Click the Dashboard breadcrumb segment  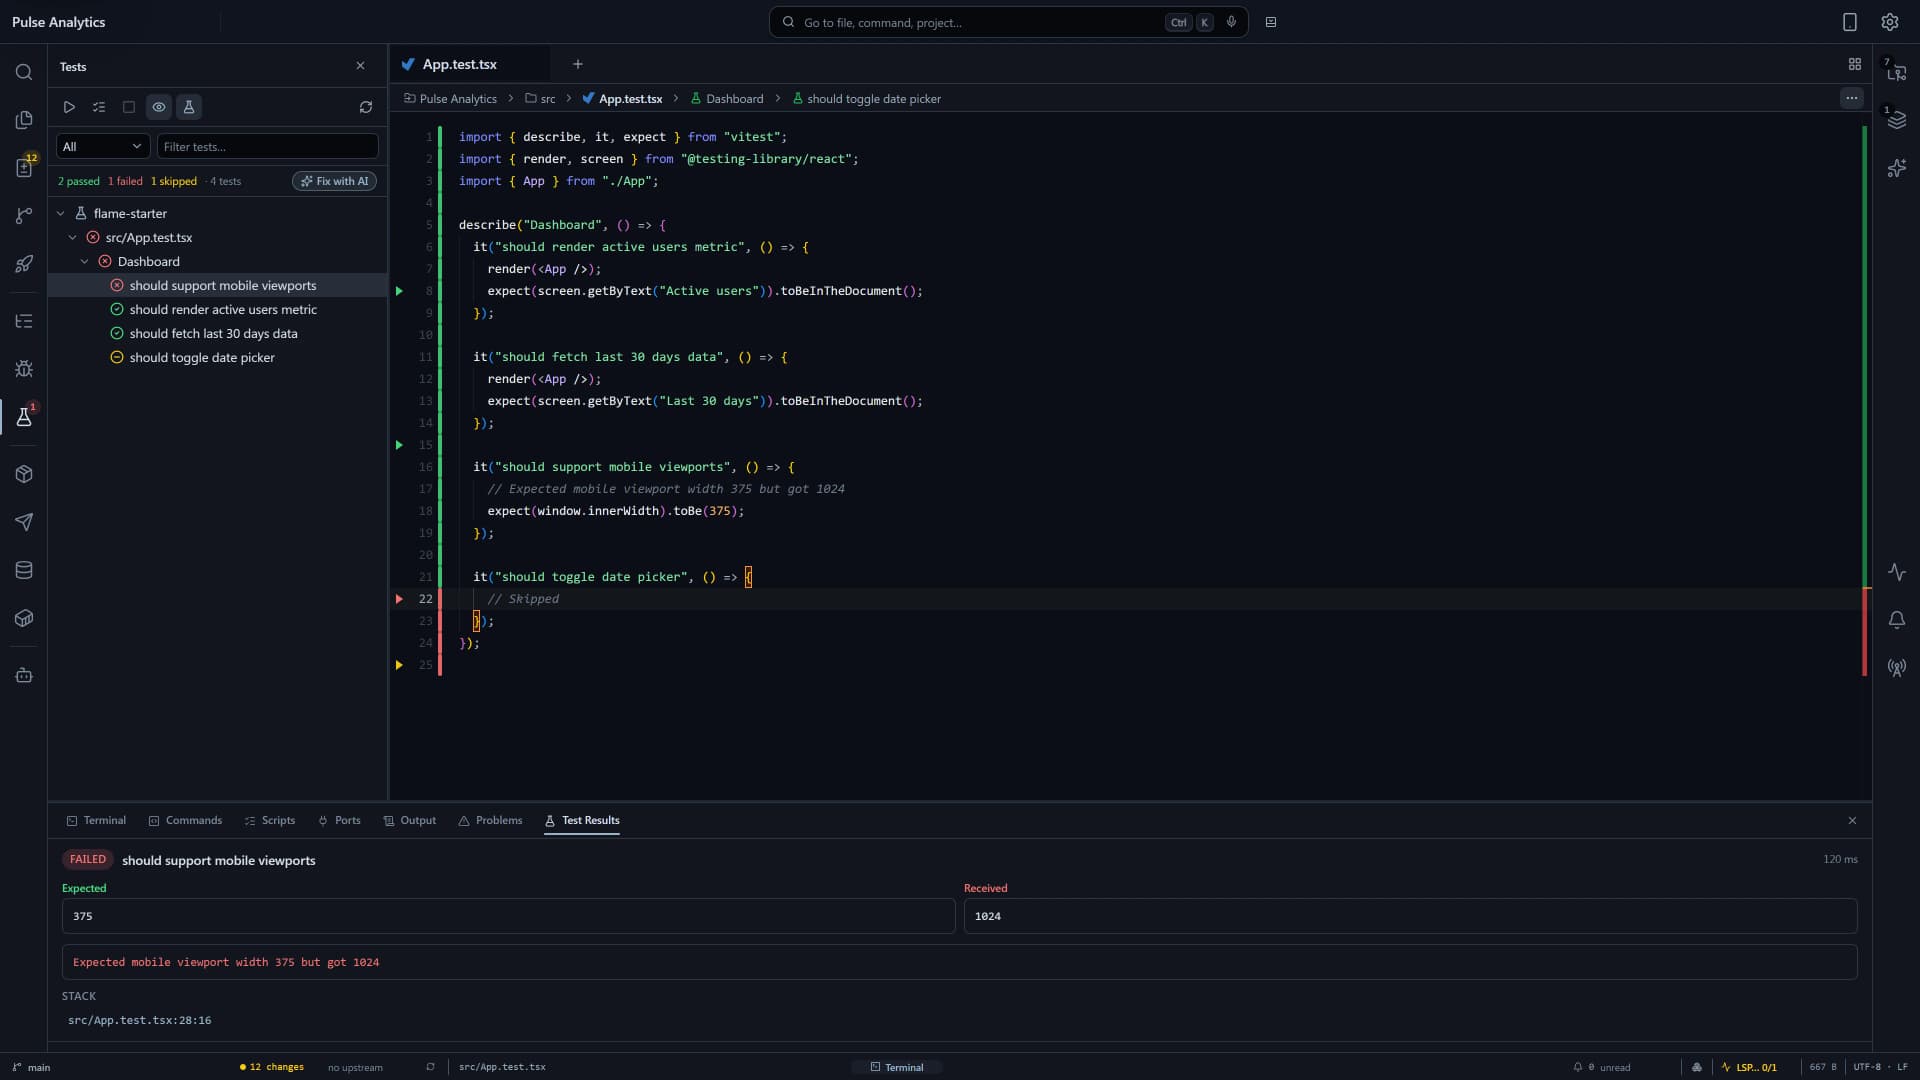[726, 99]
